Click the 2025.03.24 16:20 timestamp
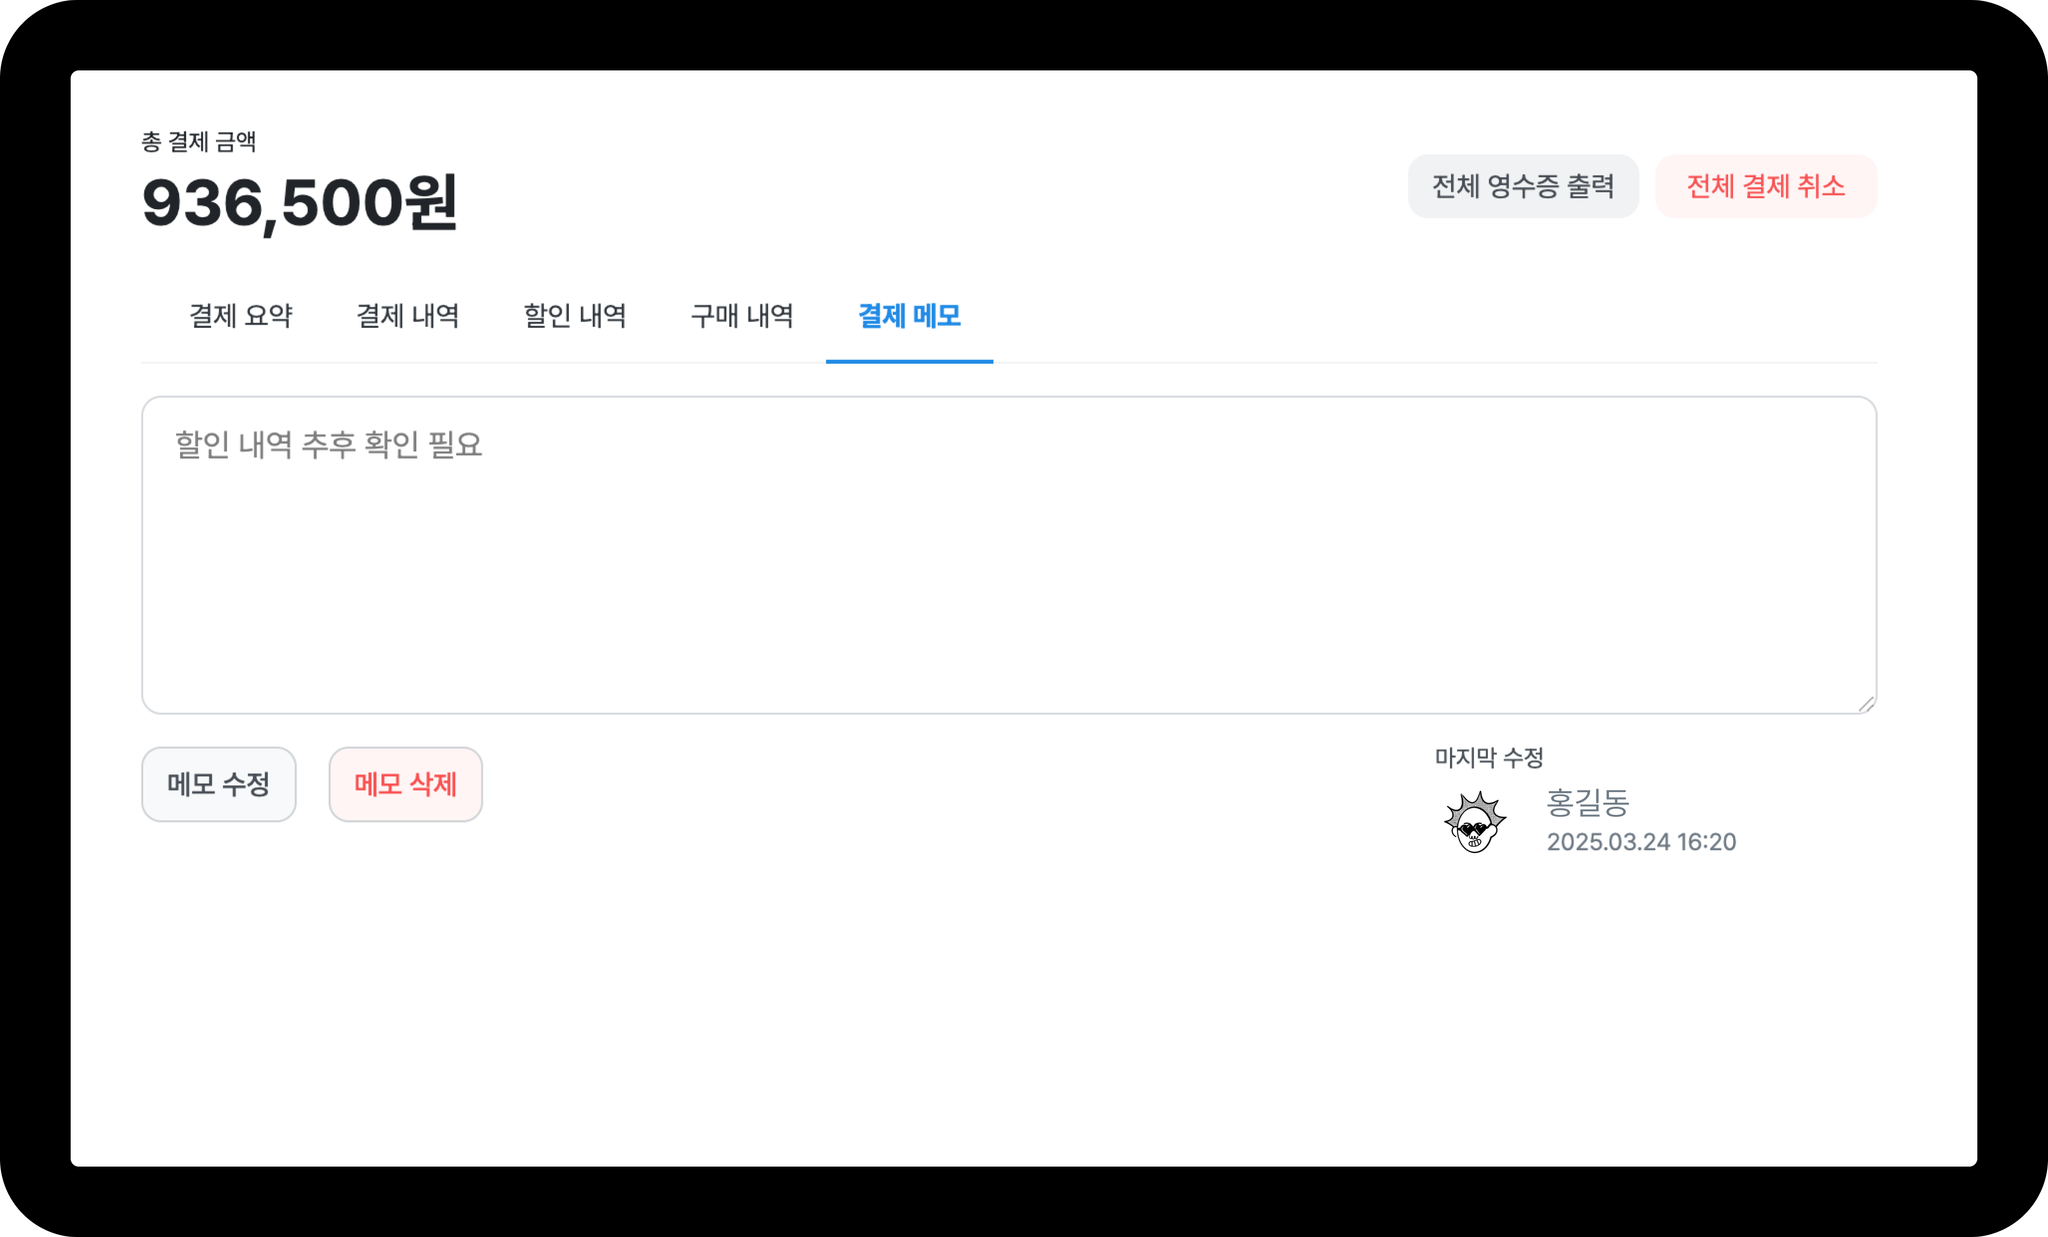This screenshot has width=2048, height=1237. click(1641, 842)
